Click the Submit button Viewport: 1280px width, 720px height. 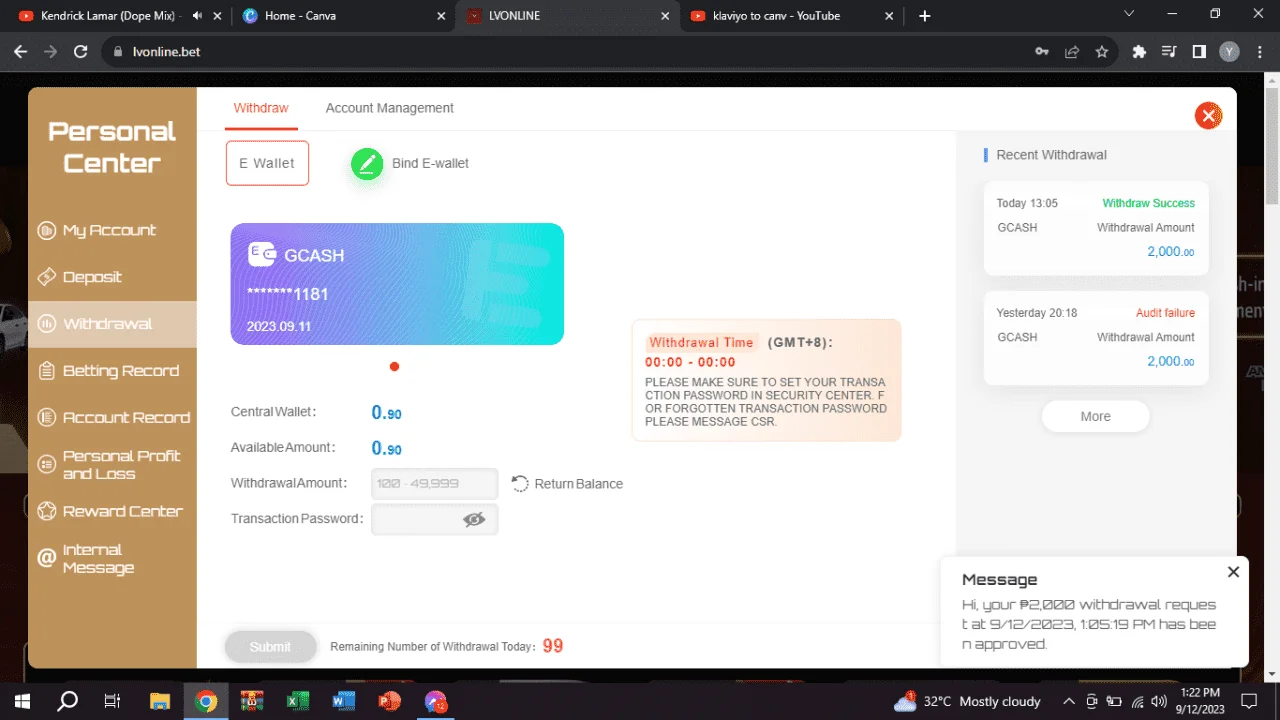point(270,647)
